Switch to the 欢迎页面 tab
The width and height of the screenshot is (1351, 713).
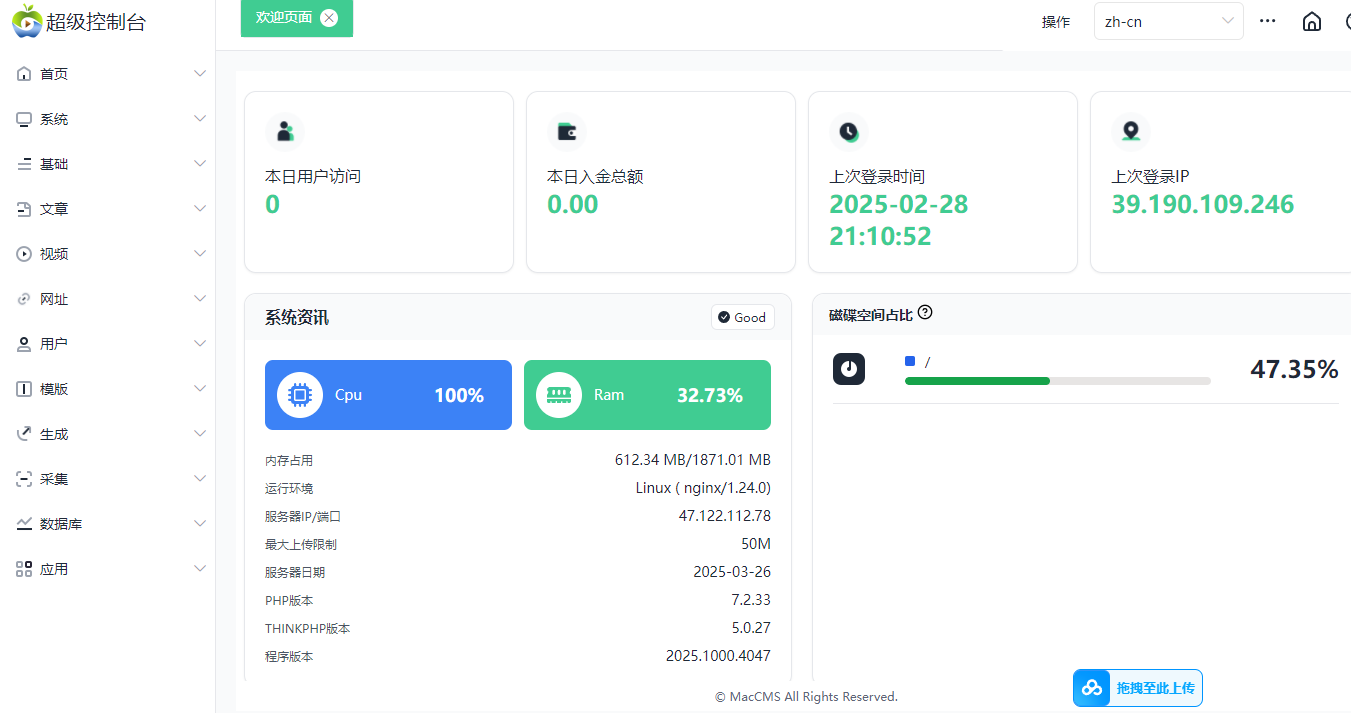pos(283,17)
